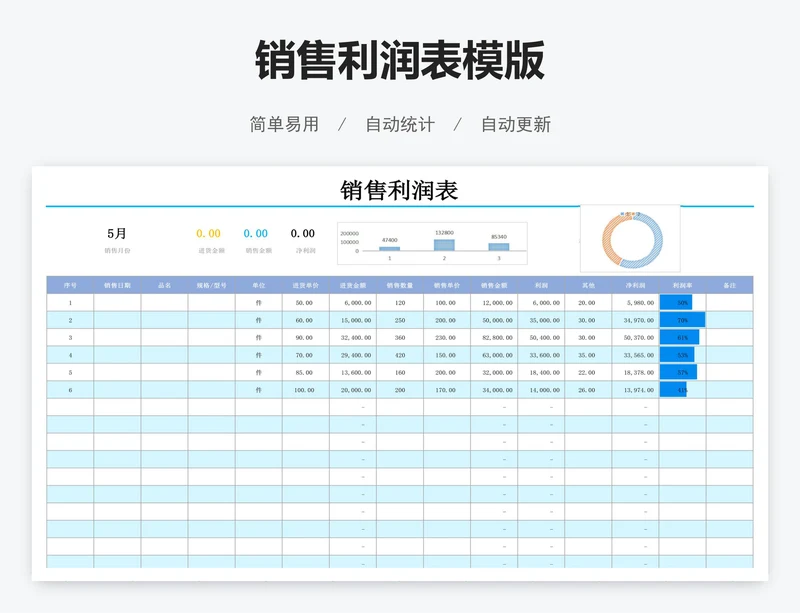The image size is (800, 613).
Task: Click the 利润 column header
Action: click(541, 285)
